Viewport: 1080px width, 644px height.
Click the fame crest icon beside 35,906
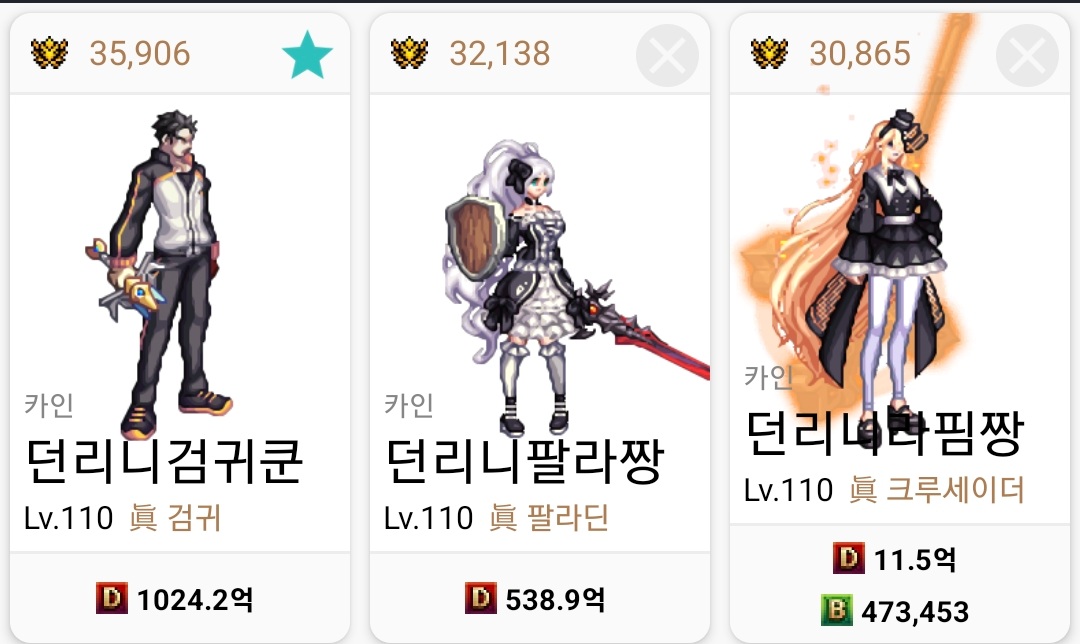pyautogui.click(x=50, y=53)
